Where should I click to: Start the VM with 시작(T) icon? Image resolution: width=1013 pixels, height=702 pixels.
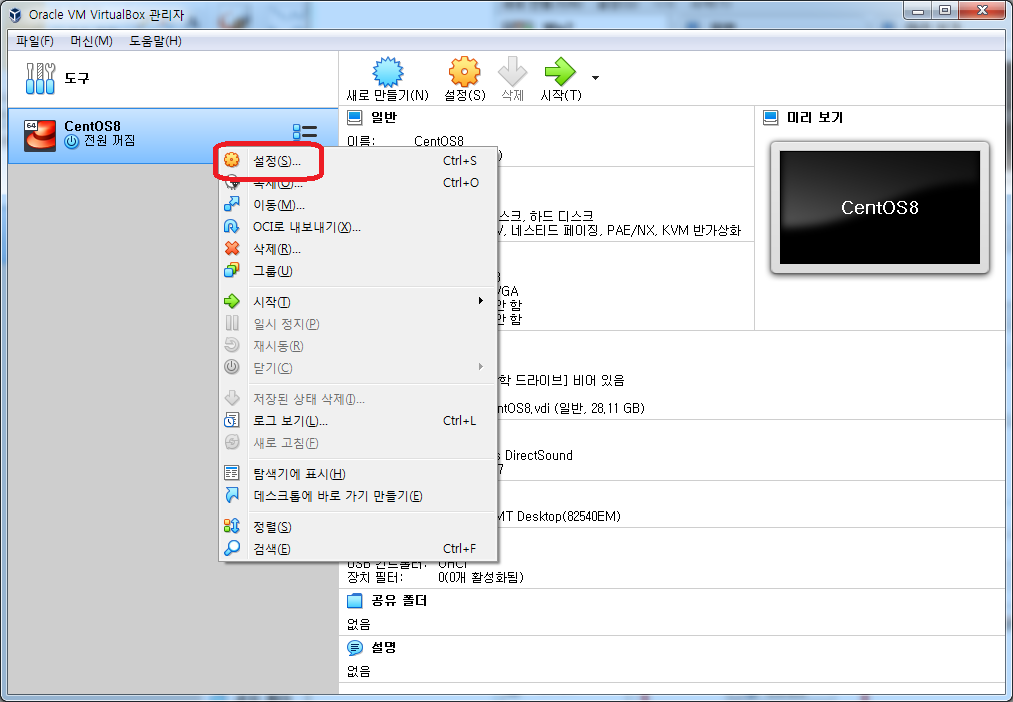click(x=559, y=72)
